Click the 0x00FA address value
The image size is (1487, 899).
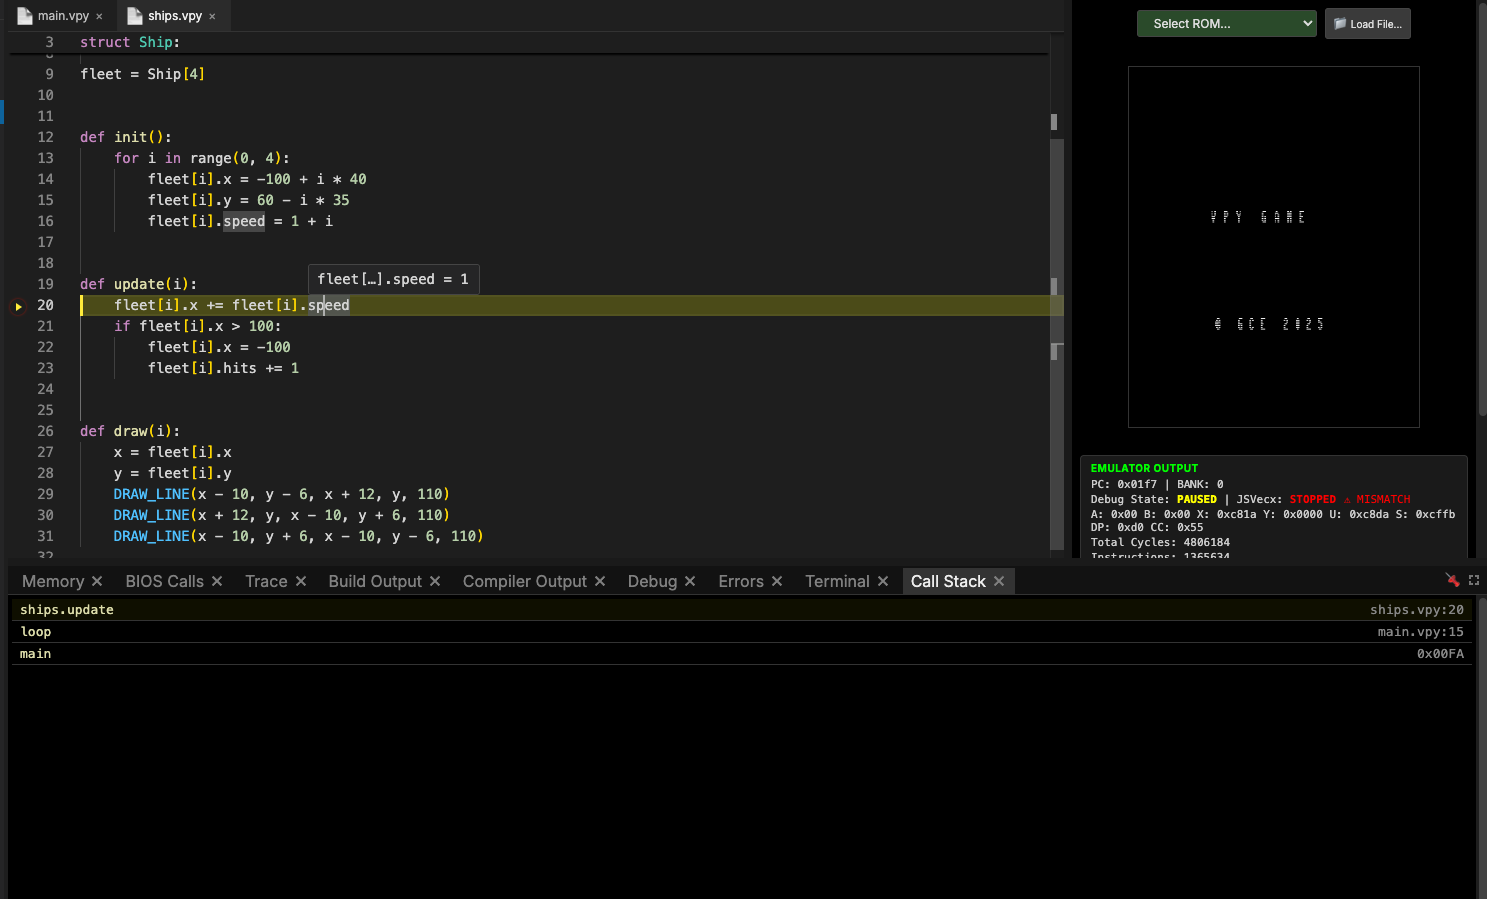pos(1440,654)
